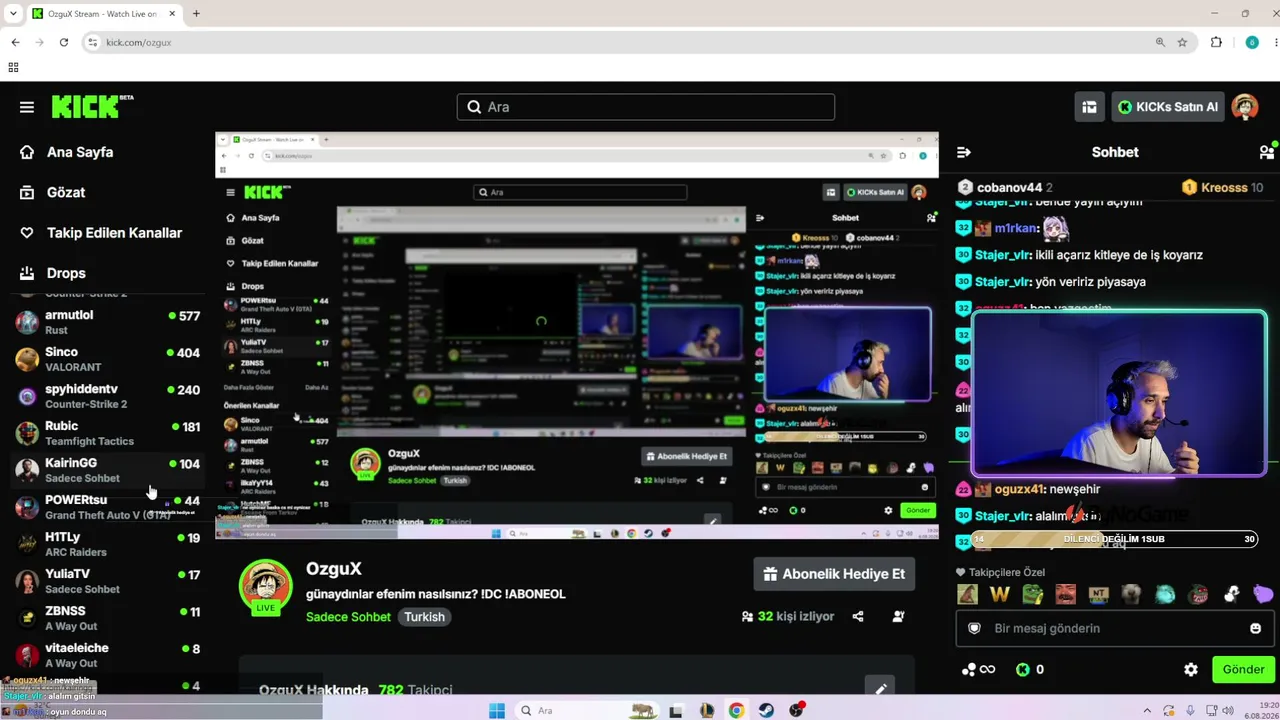This screenshot has width=1280, height=720.
Task: Open the tab search dropdown arrow
Action: point(13,14)
